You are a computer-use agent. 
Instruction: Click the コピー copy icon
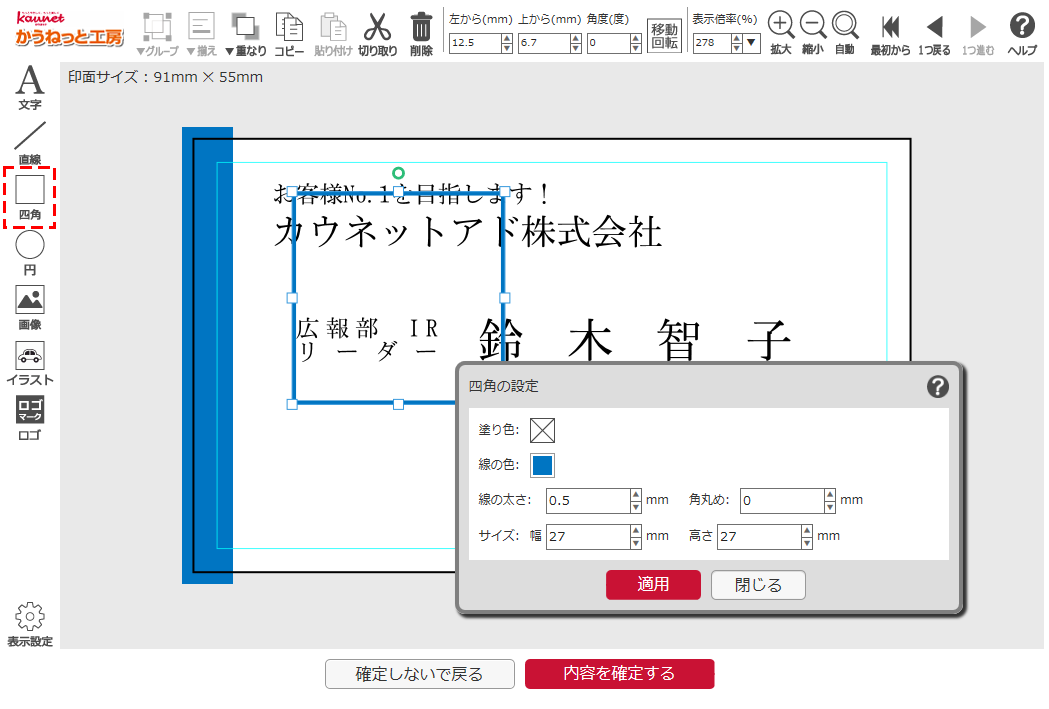tap(289, 34)
